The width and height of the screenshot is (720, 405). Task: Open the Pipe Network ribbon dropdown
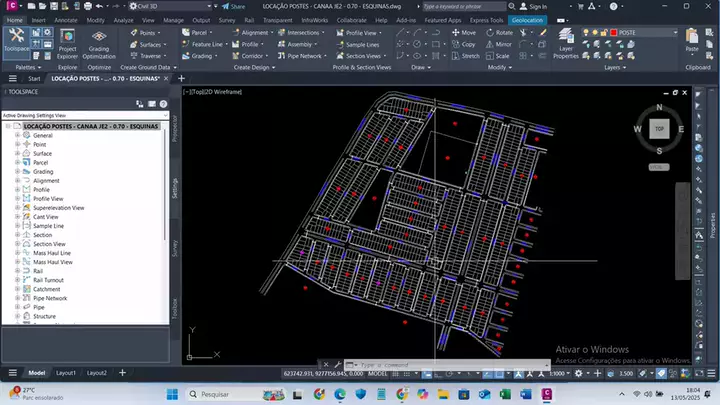coord(302,56)
